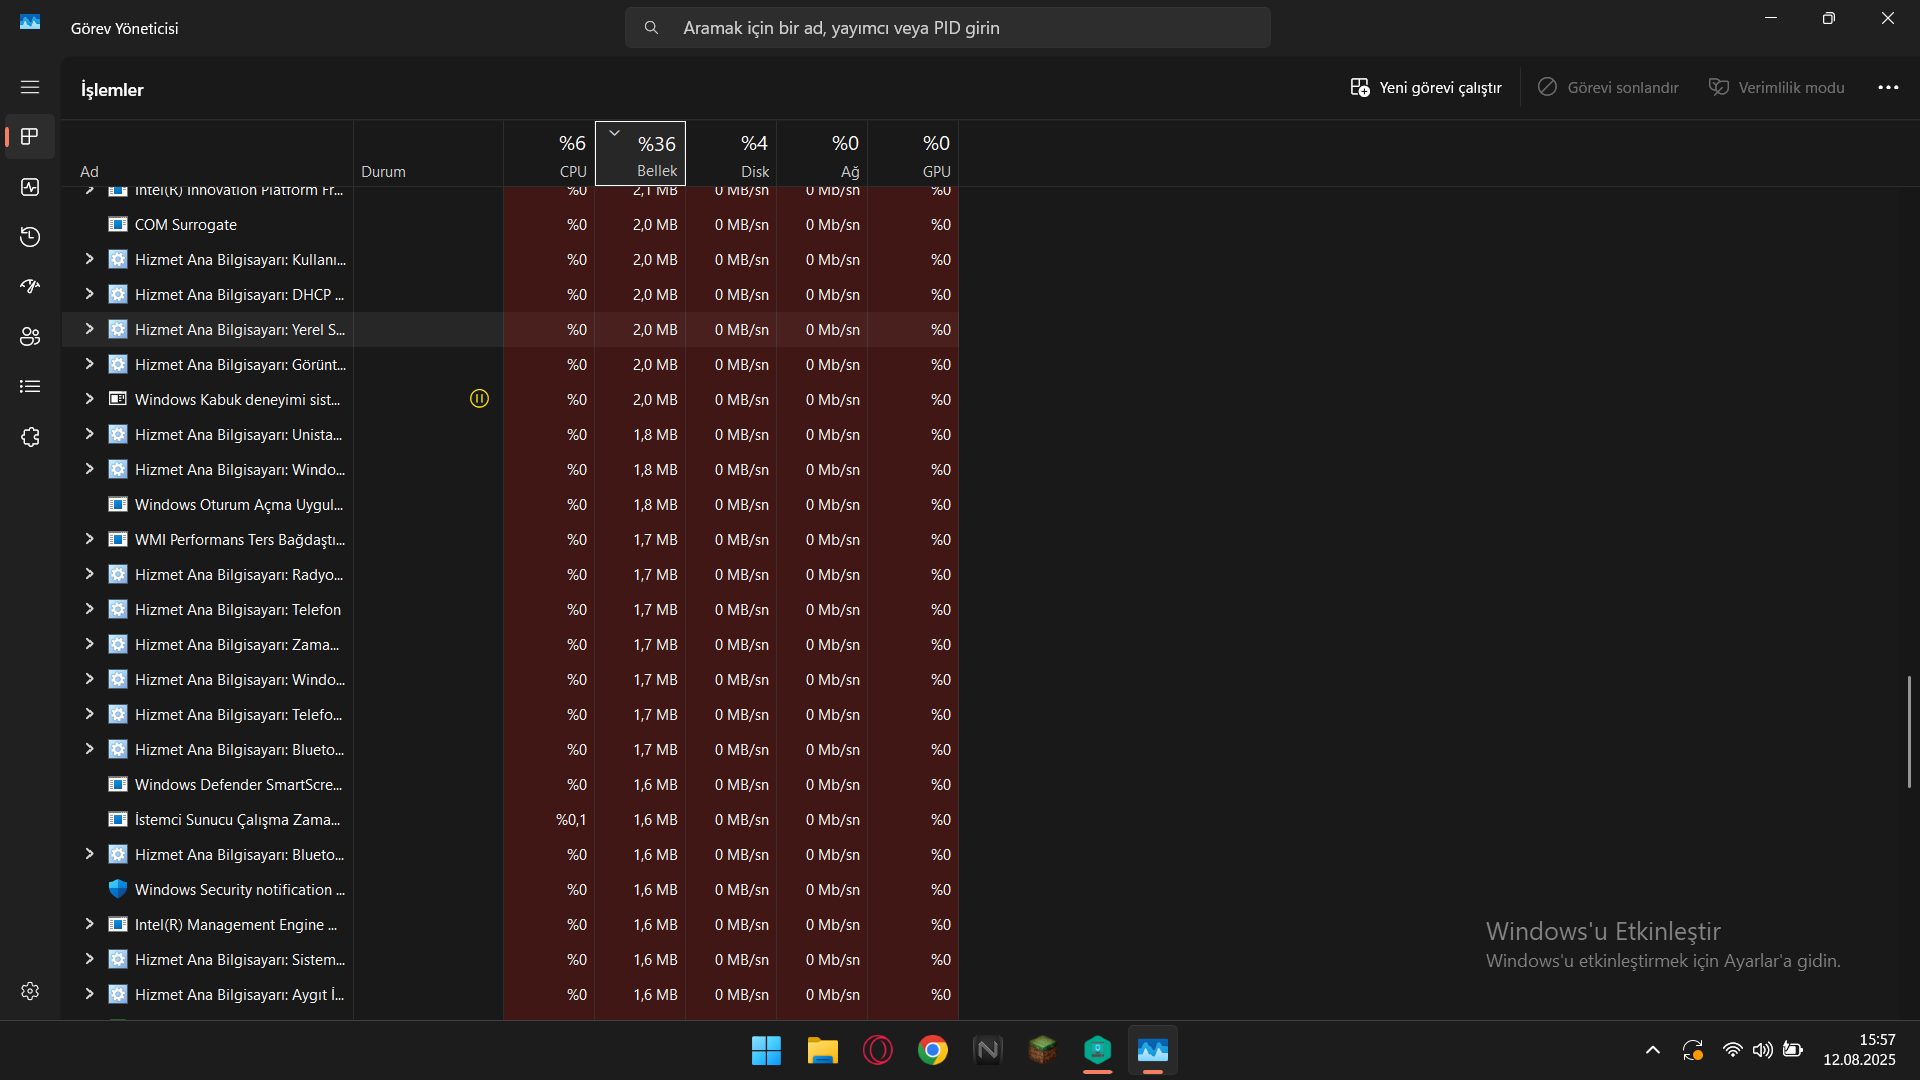Image resolution: width=1920 pixels, height=1080 pixels.
Task: Expand Hizmet Ana Bilgisayarı: DHCP row
Action: pos(89,294)
